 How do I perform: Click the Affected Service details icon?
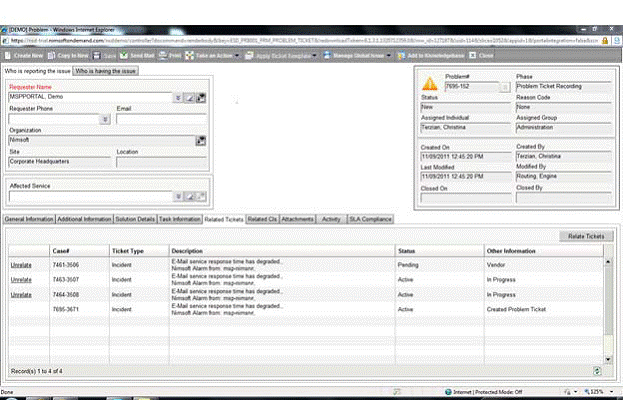(201, 196)
